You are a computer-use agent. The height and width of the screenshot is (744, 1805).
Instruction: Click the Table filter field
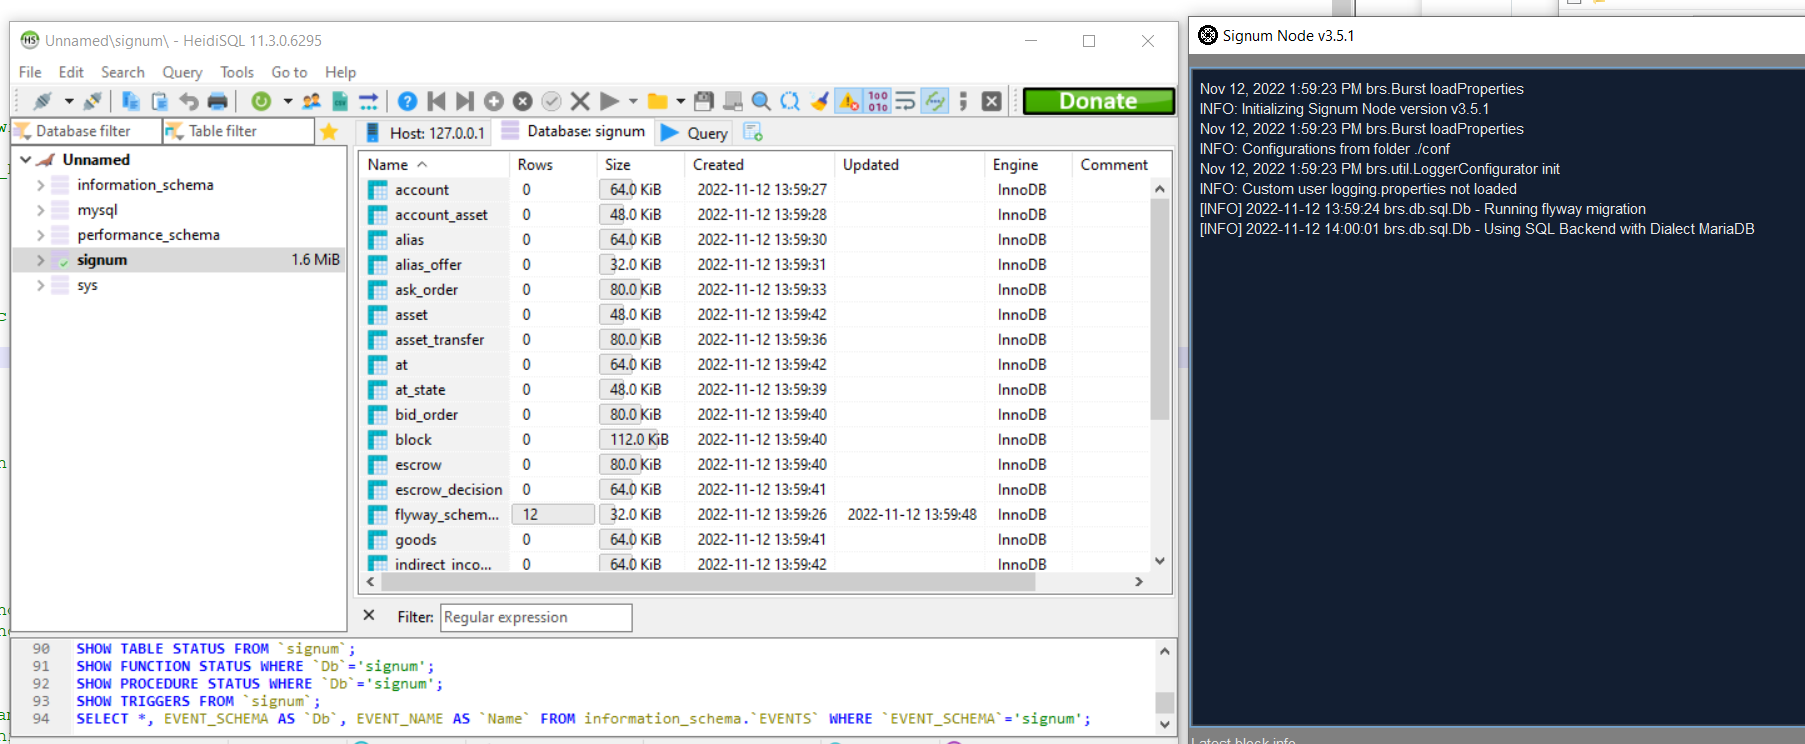pos(238,131)
